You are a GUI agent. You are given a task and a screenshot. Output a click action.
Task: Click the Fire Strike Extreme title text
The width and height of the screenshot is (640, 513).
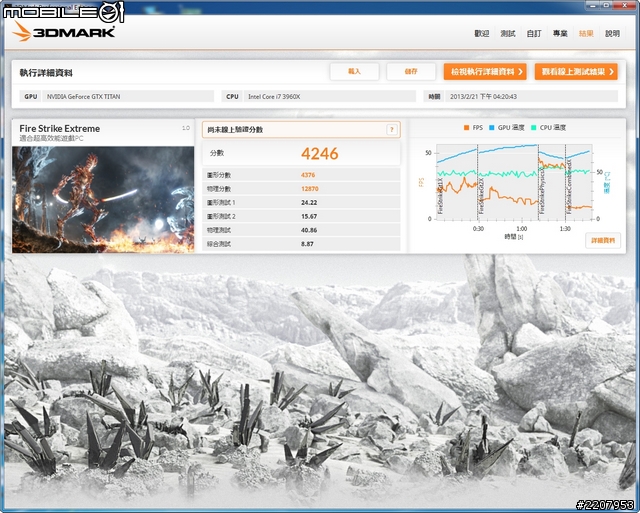click(60, 129)
